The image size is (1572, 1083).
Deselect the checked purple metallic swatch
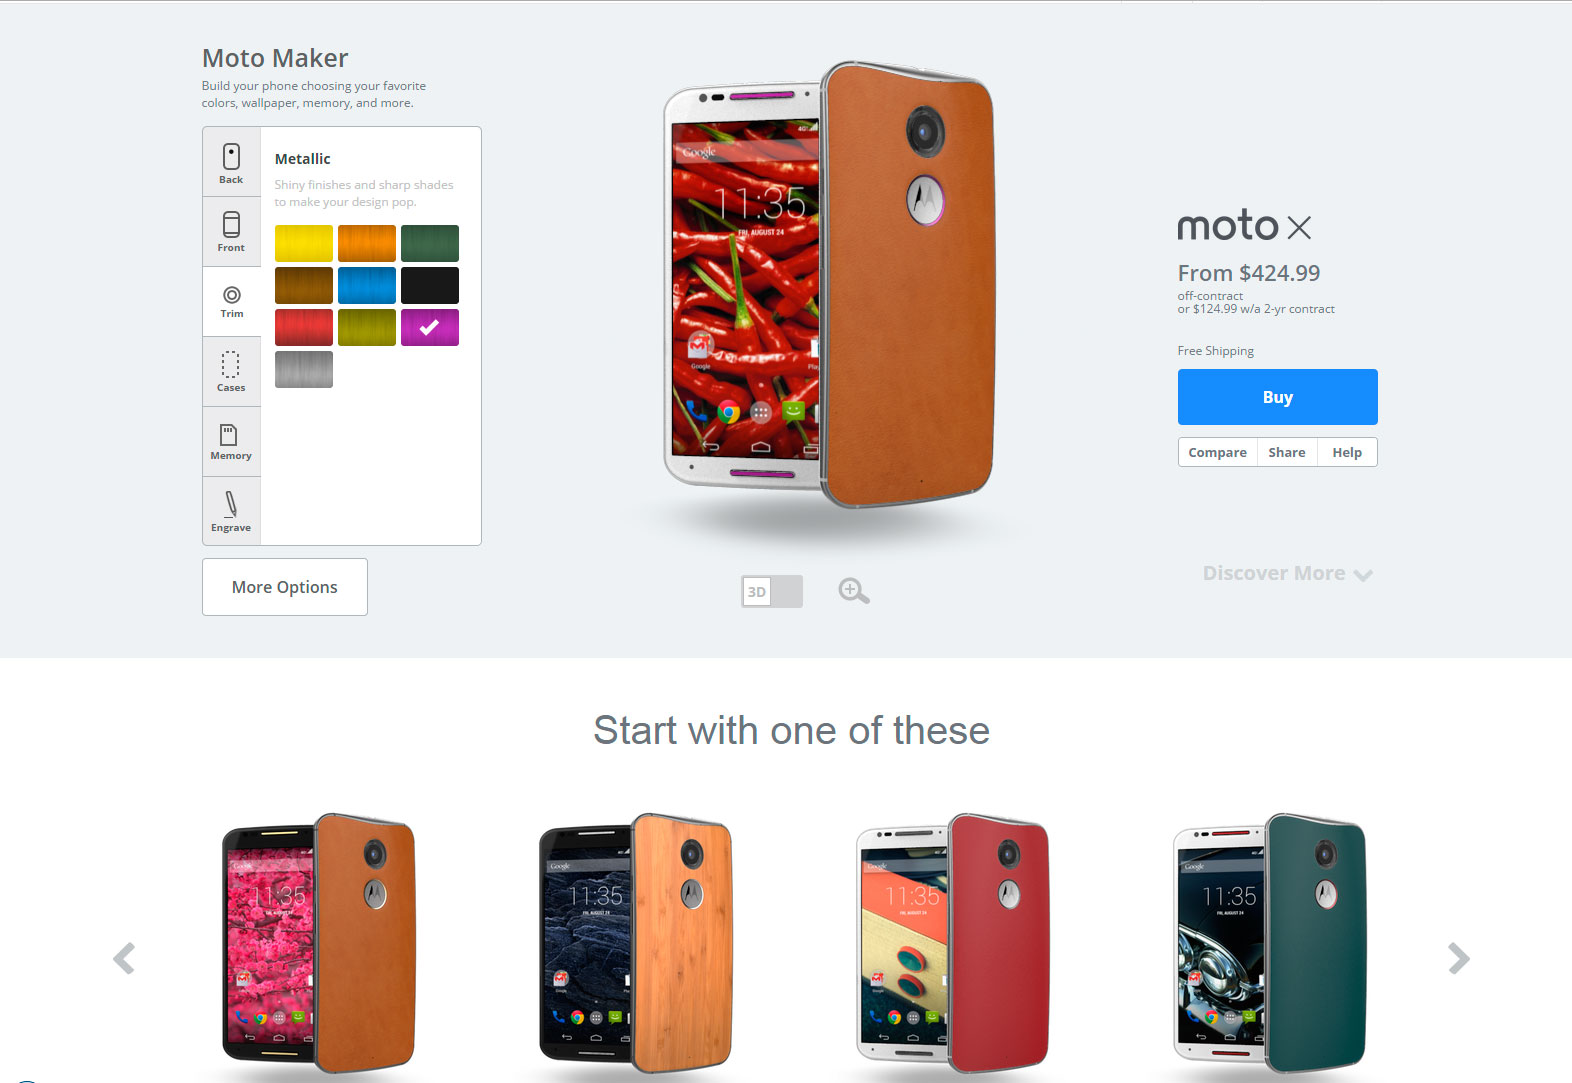(430, 327)
